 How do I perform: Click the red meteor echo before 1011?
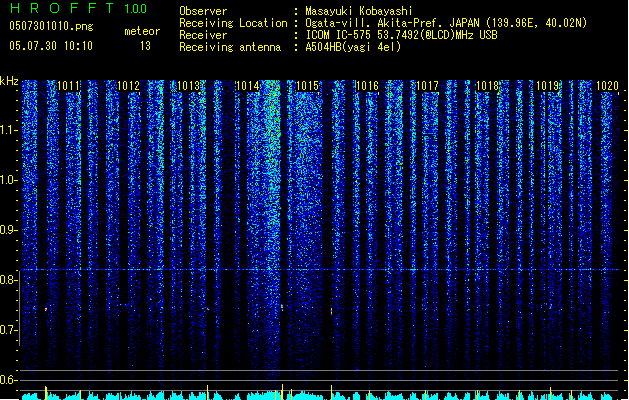46,309
